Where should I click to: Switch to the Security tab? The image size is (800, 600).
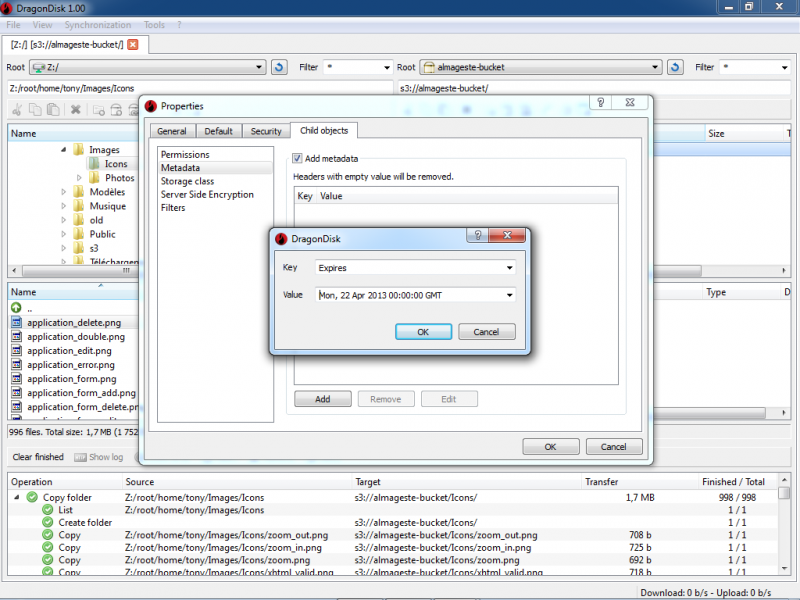266,131
